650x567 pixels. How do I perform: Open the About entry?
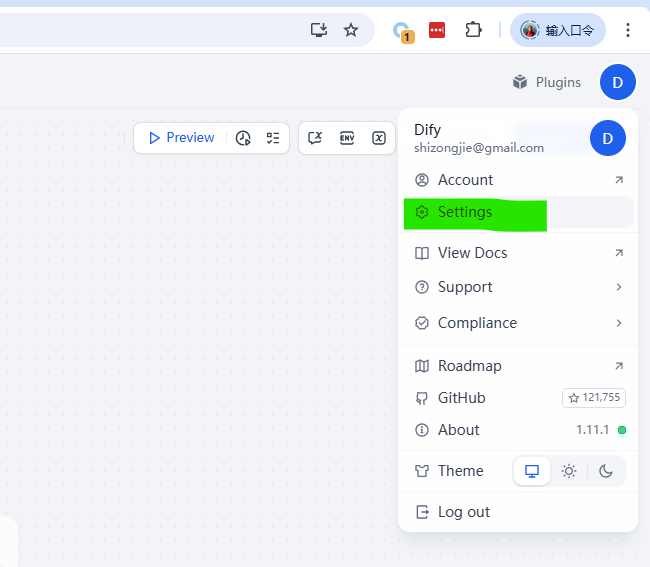518,430
